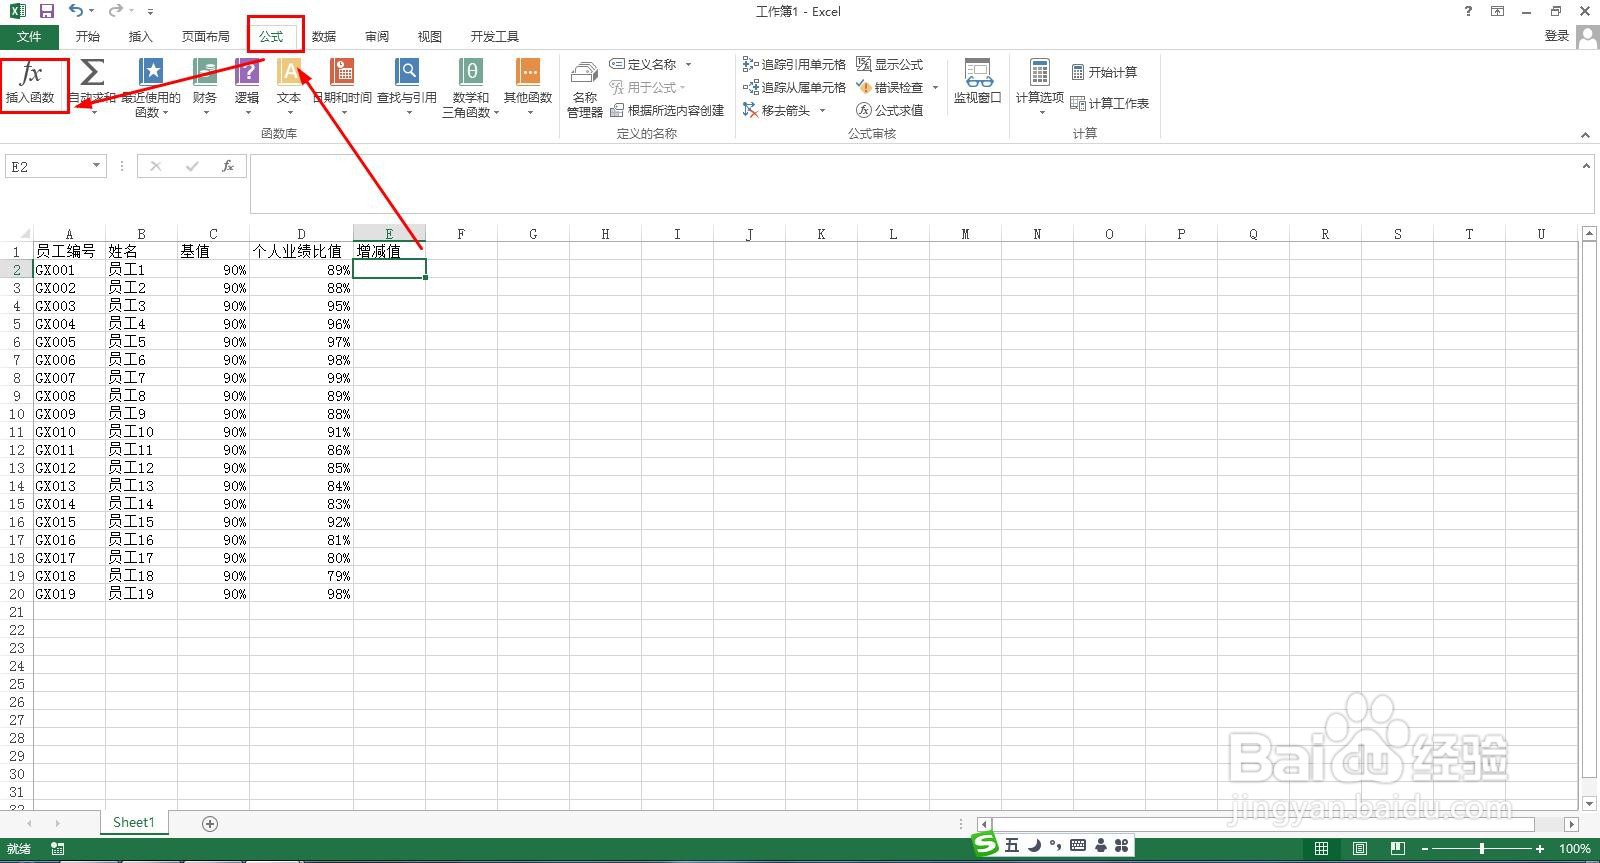Click the fx button beside the formula bar

(x=228, y=166)
